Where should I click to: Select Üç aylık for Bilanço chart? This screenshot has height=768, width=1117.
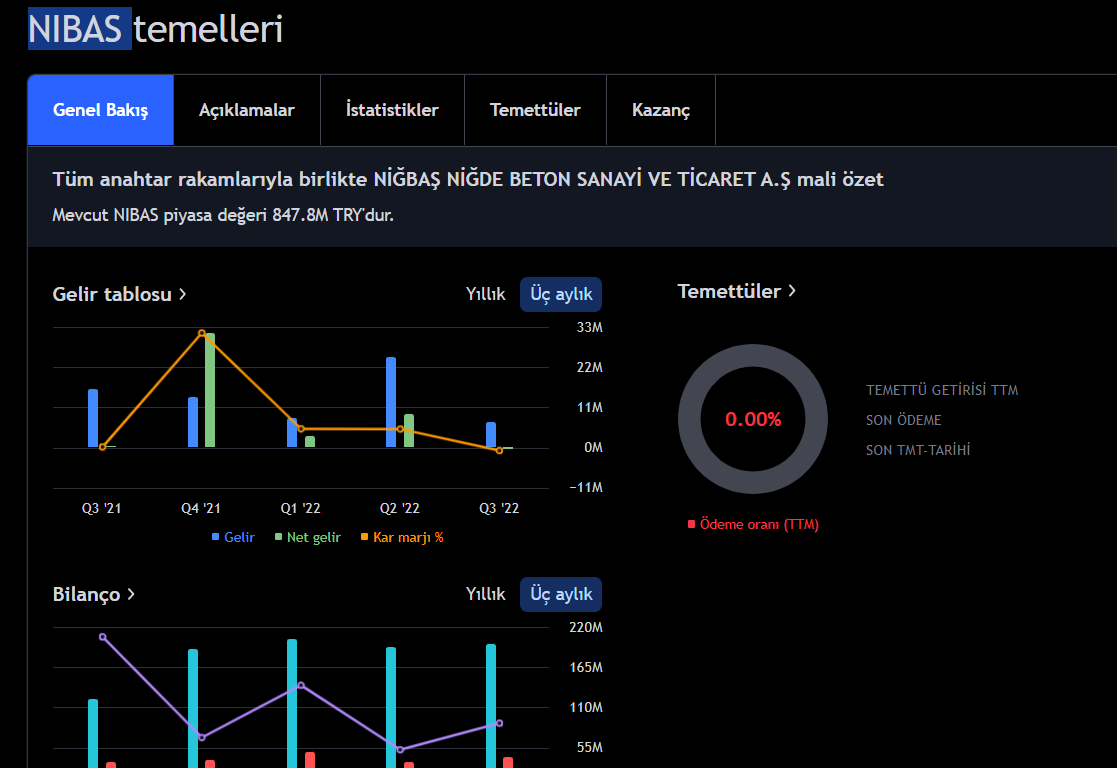coord(561,594)
